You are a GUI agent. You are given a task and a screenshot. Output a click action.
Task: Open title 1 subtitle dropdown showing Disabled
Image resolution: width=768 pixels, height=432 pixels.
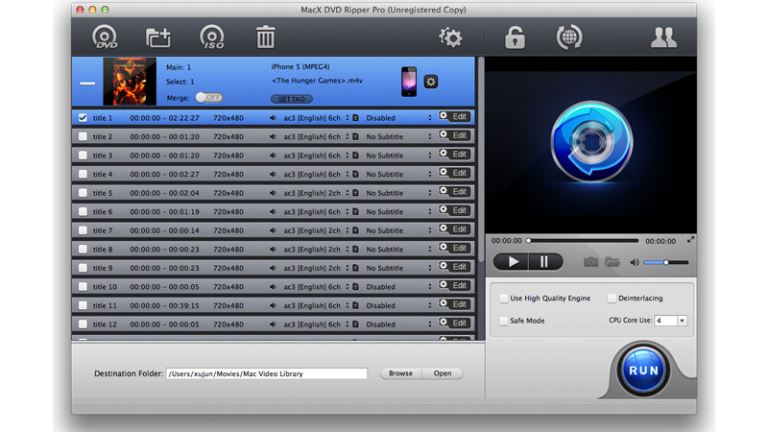point(430,118)
